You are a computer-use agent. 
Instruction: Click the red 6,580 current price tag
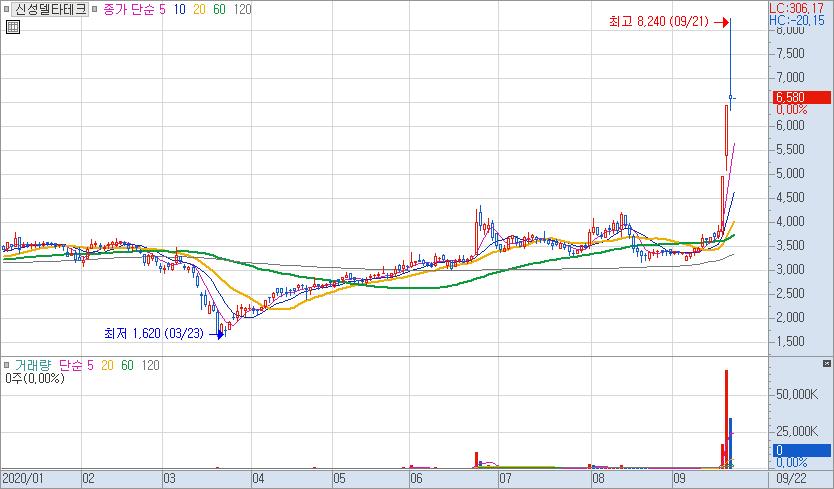[802, 97]
